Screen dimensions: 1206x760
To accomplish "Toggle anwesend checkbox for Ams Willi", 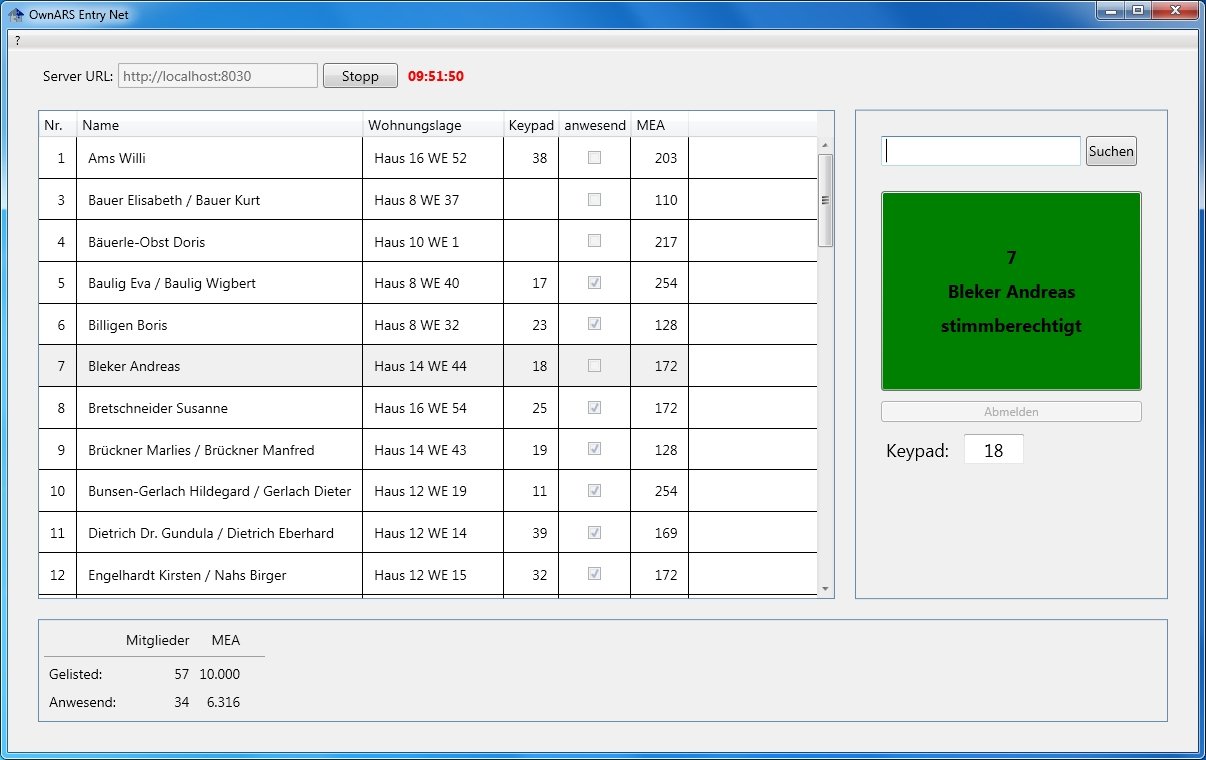I will click(x=595, y=158).
